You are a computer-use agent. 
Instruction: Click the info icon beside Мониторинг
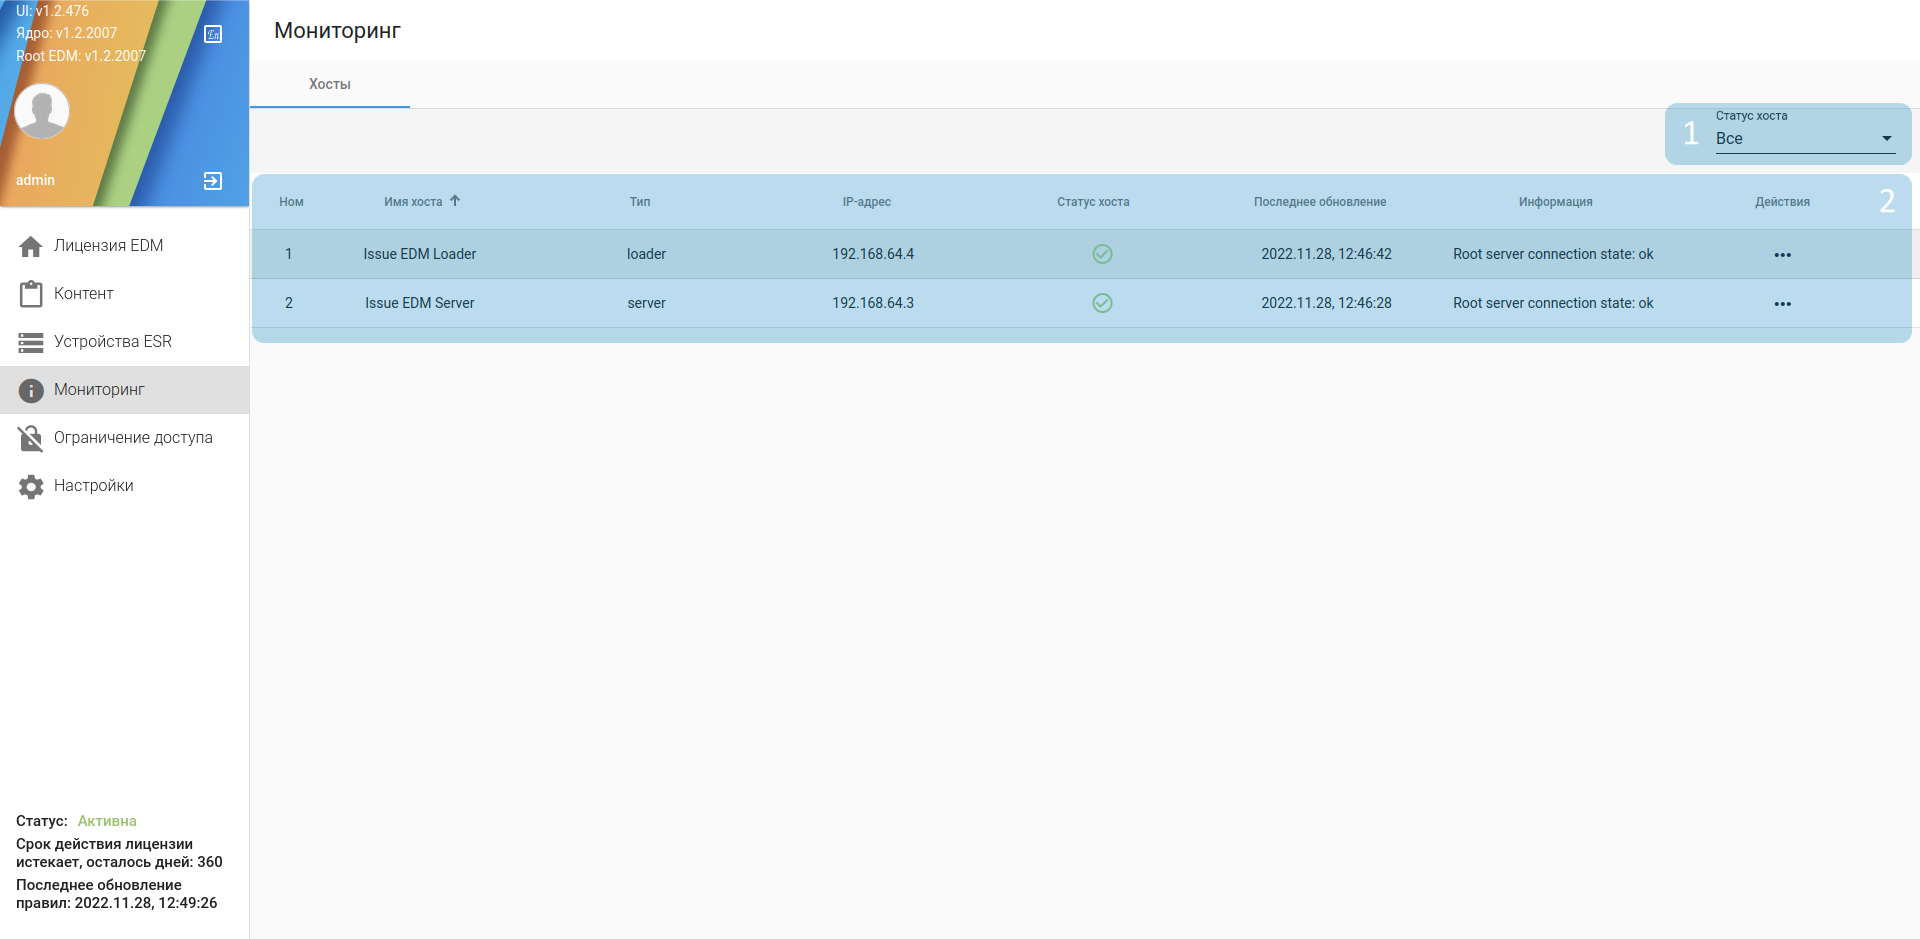click(31, 390)
